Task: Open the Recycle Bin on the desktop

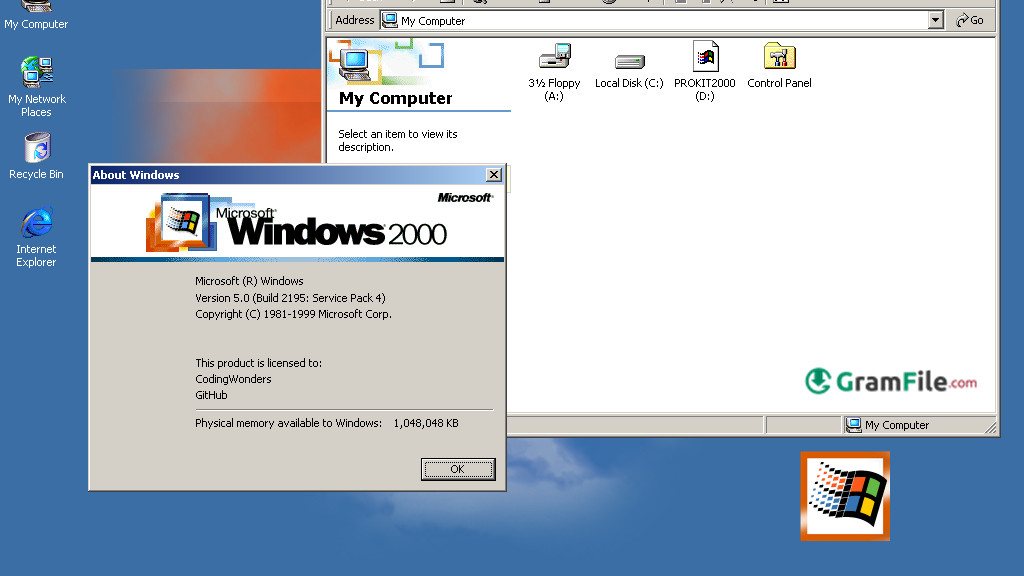Action: (36, 150)
